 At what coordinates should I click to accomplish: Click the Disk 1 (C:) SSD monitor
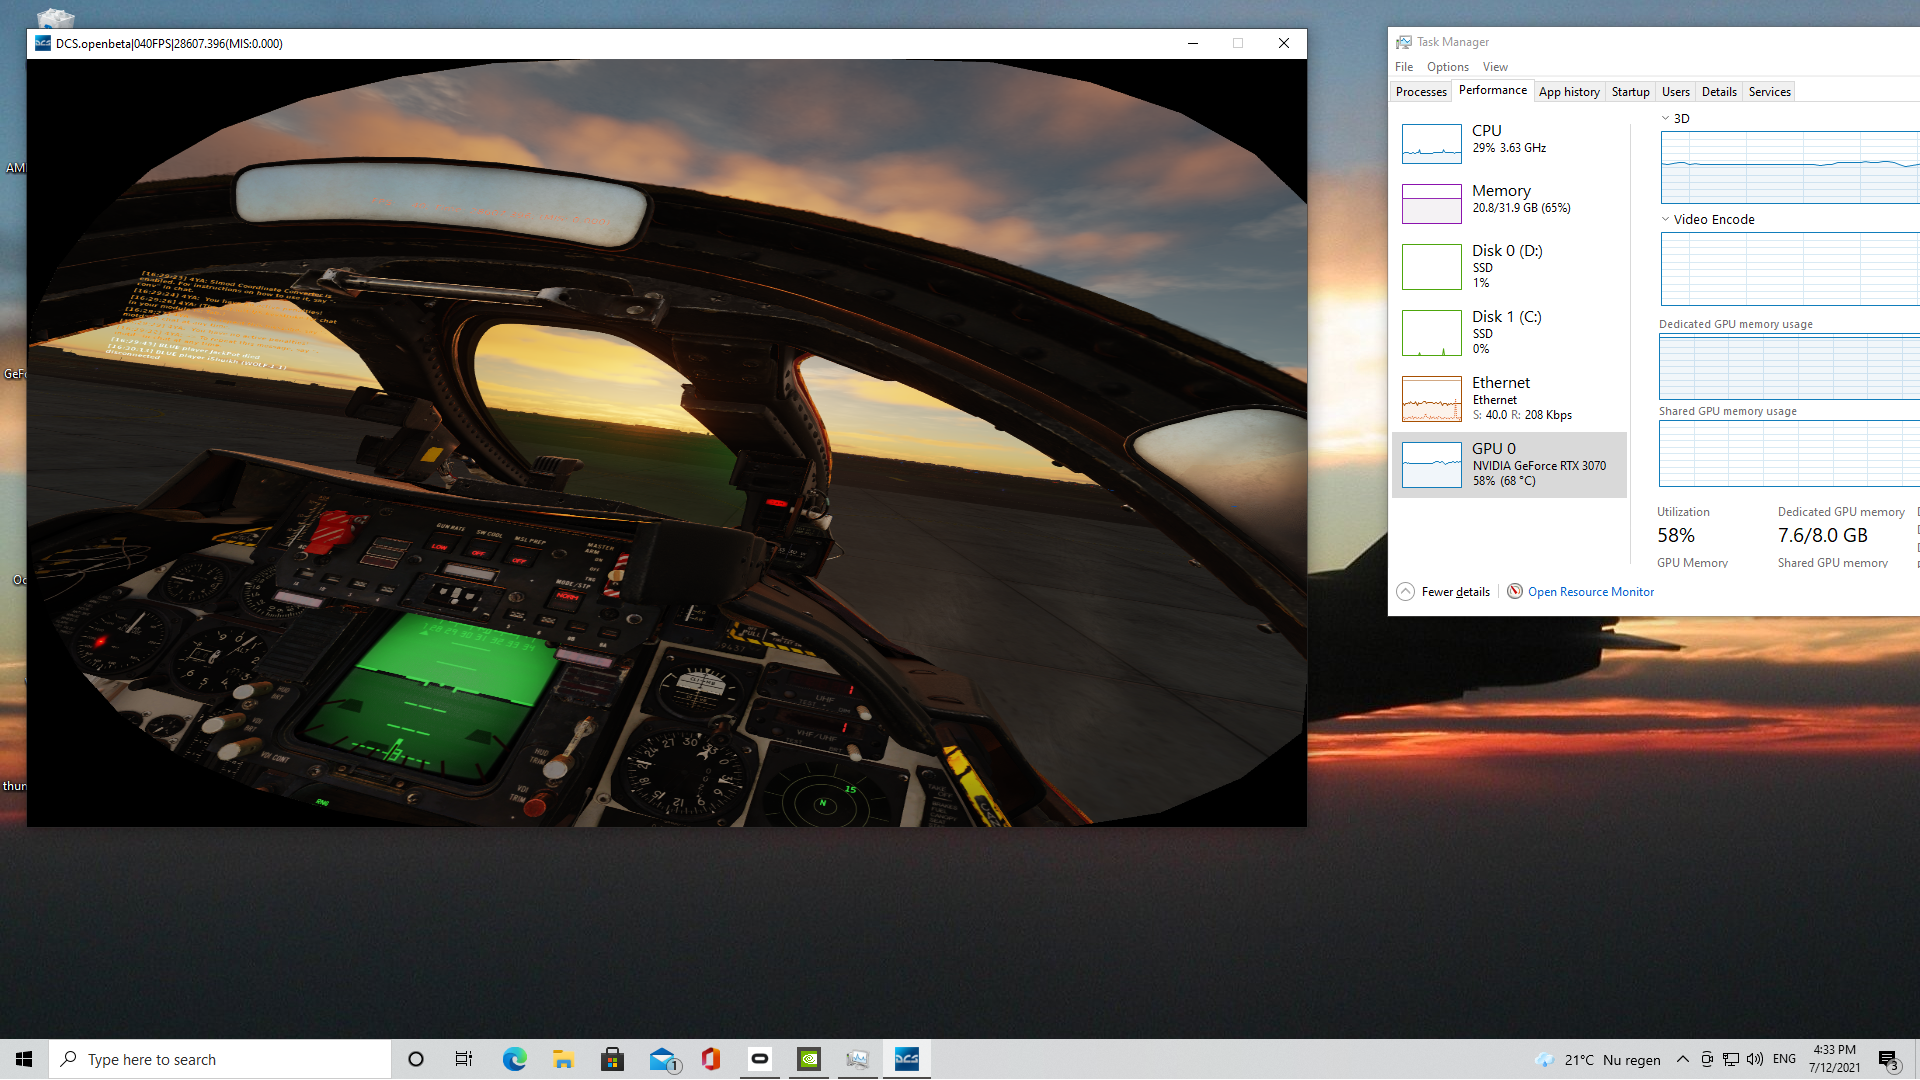[1509, 331]
